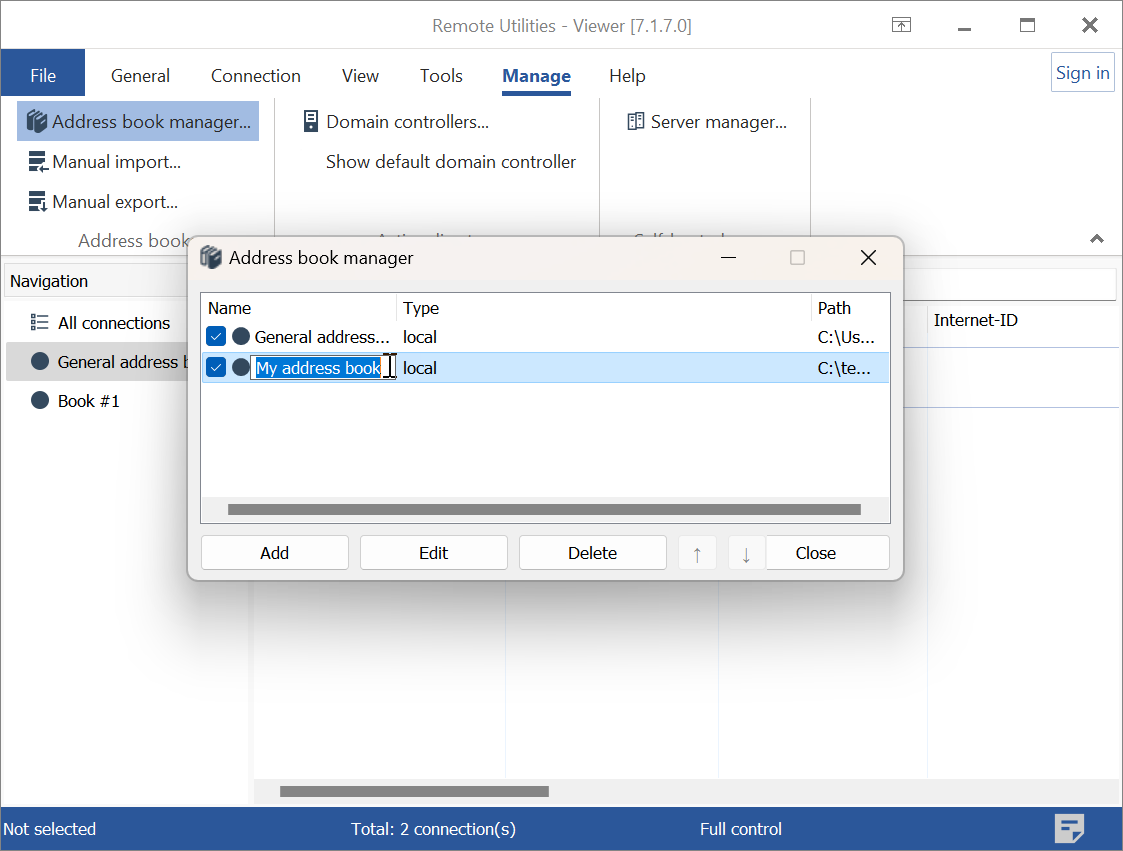The image size is (1123, 851).
Task: Select the All connections list icon
Action: 40,323
